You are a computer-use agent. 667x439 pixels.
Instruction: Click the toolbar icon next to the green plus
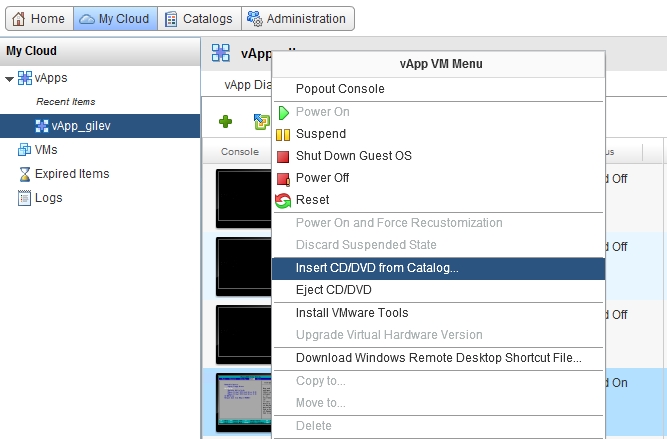tap(261, 122)
